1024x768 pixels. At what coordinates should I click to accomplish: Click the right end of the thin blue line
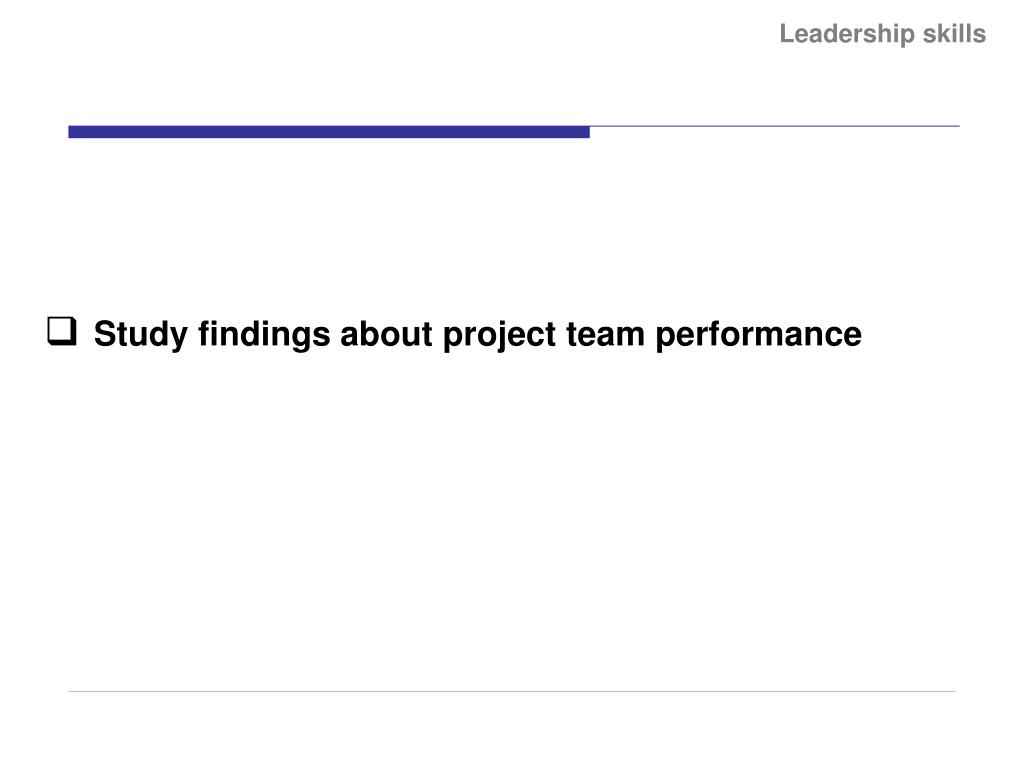[956, 126]
